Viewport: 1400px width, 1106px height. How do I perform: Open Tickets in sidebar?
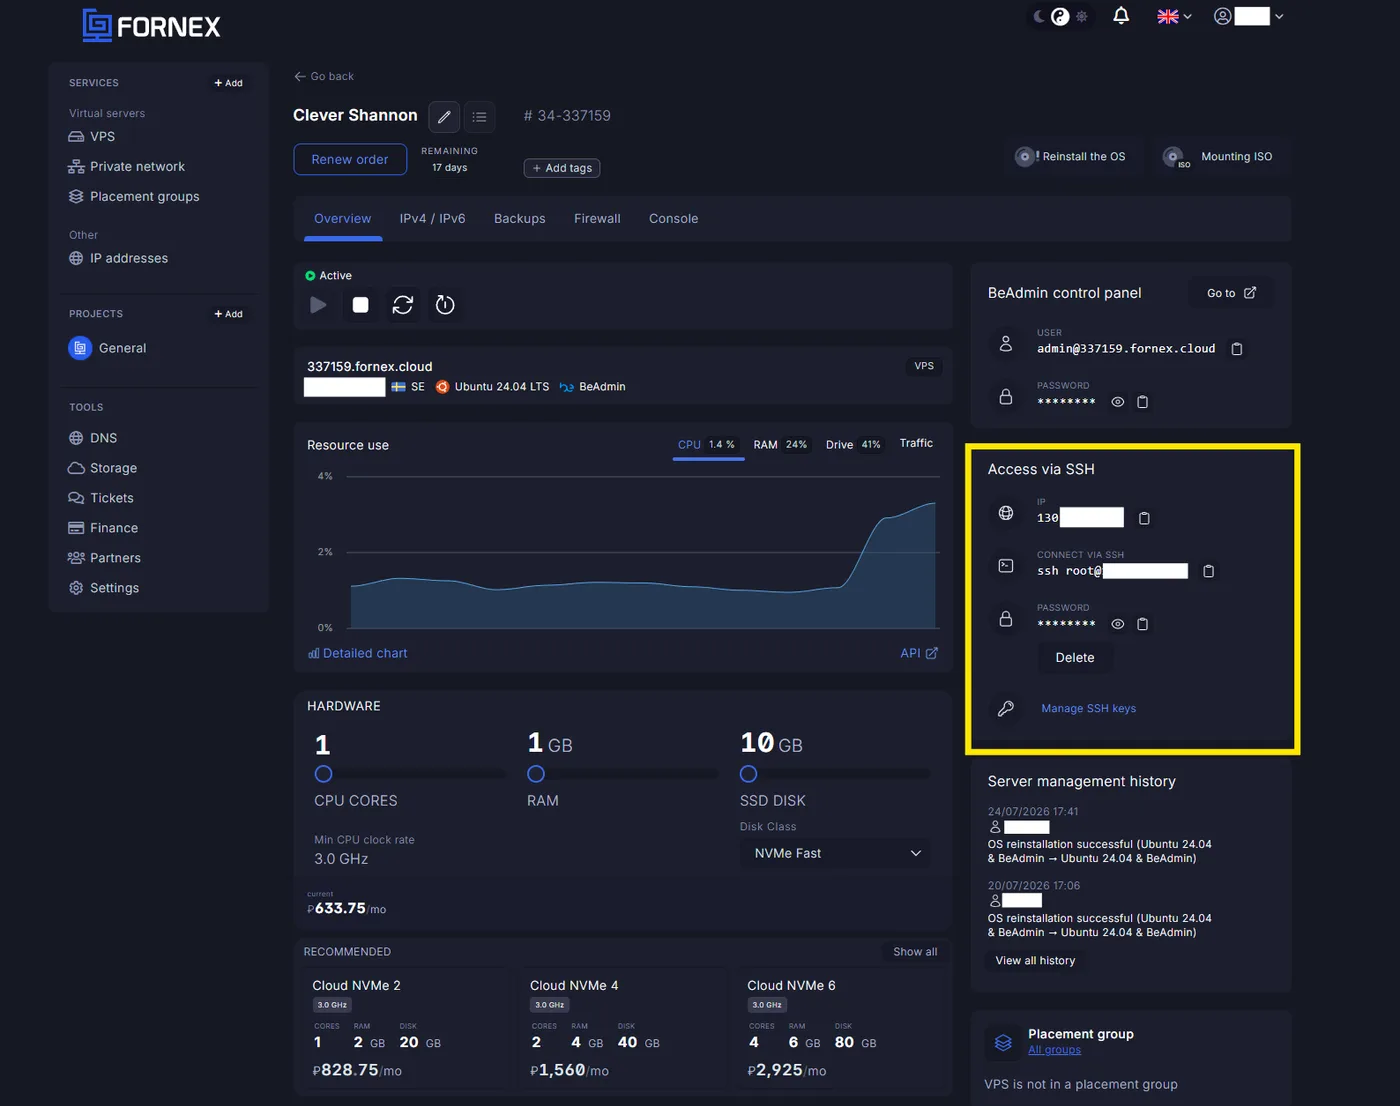pos(101,498)
